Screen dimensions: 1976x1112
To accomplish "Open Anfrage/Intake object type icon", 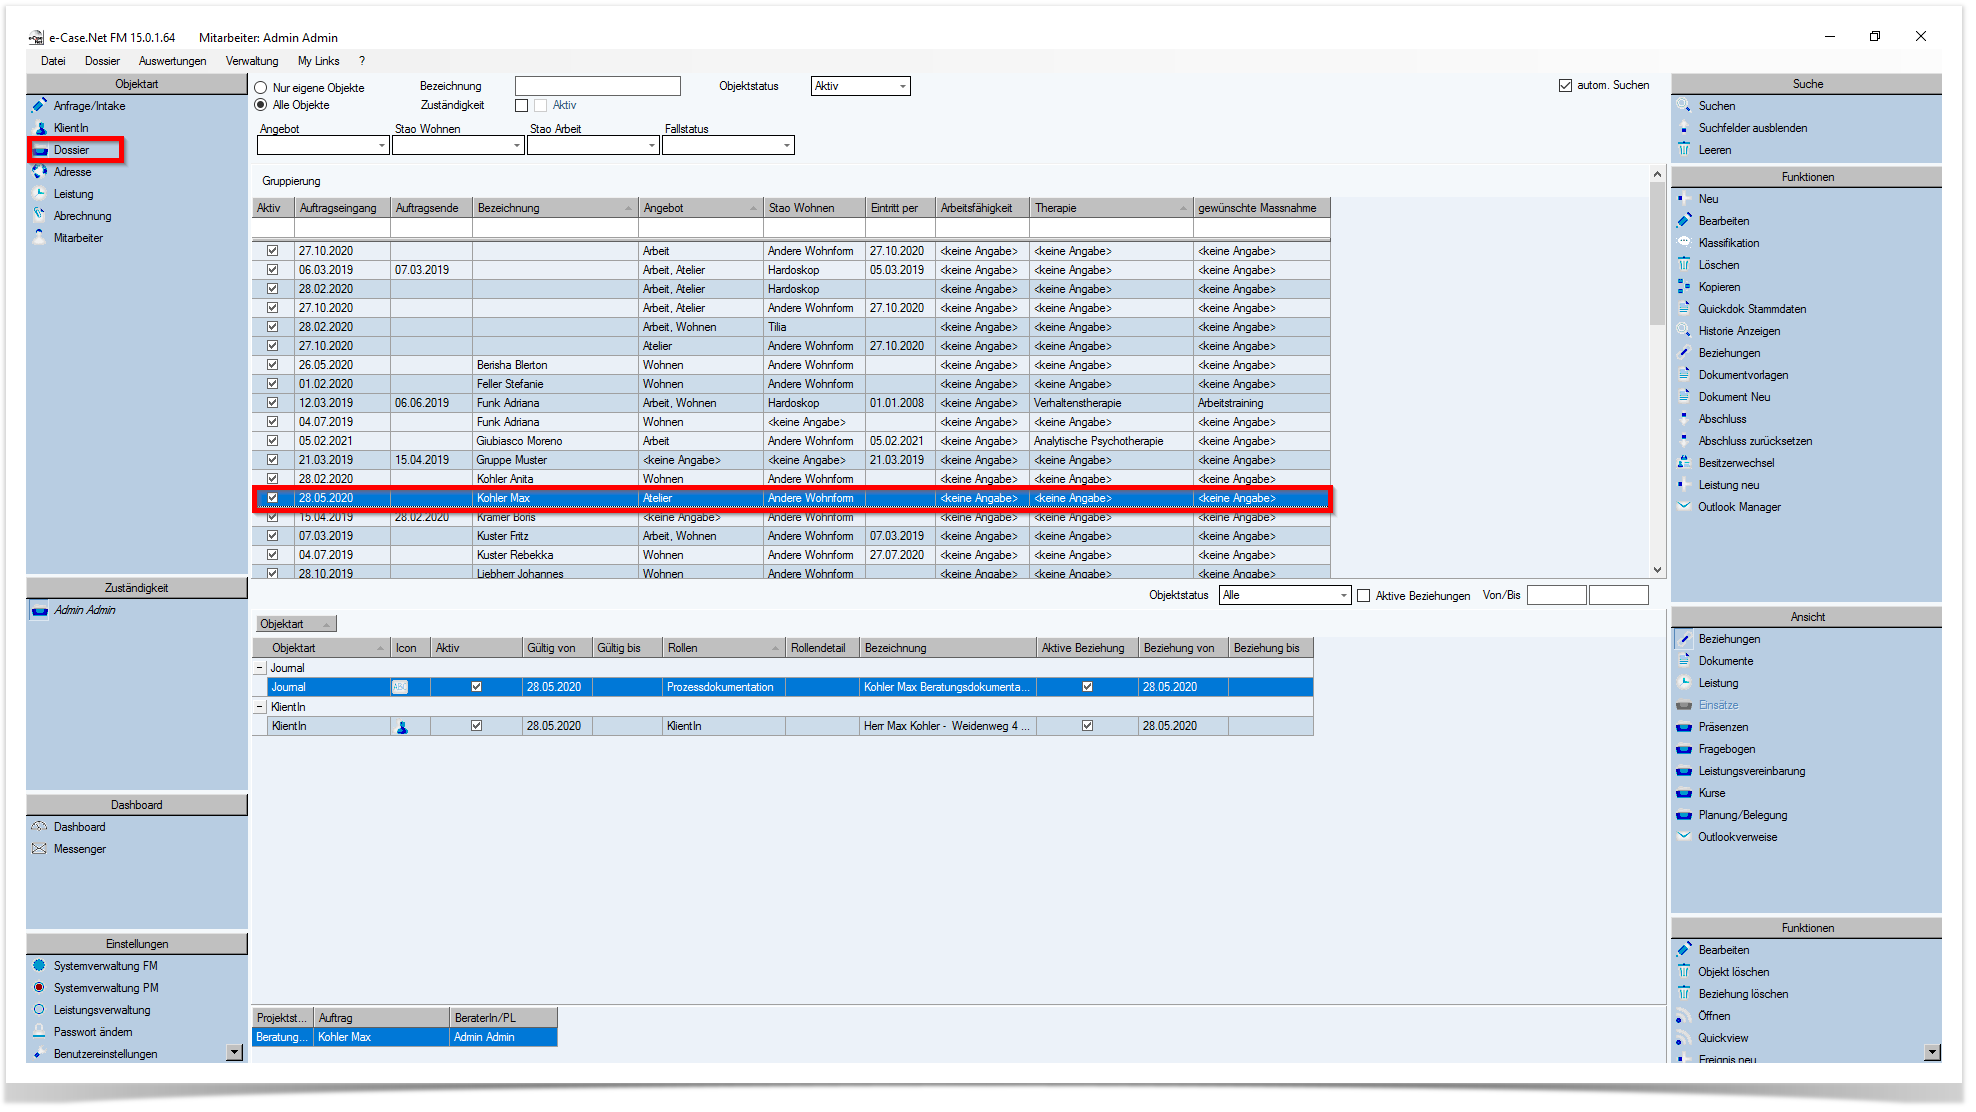I will [39, 106].
